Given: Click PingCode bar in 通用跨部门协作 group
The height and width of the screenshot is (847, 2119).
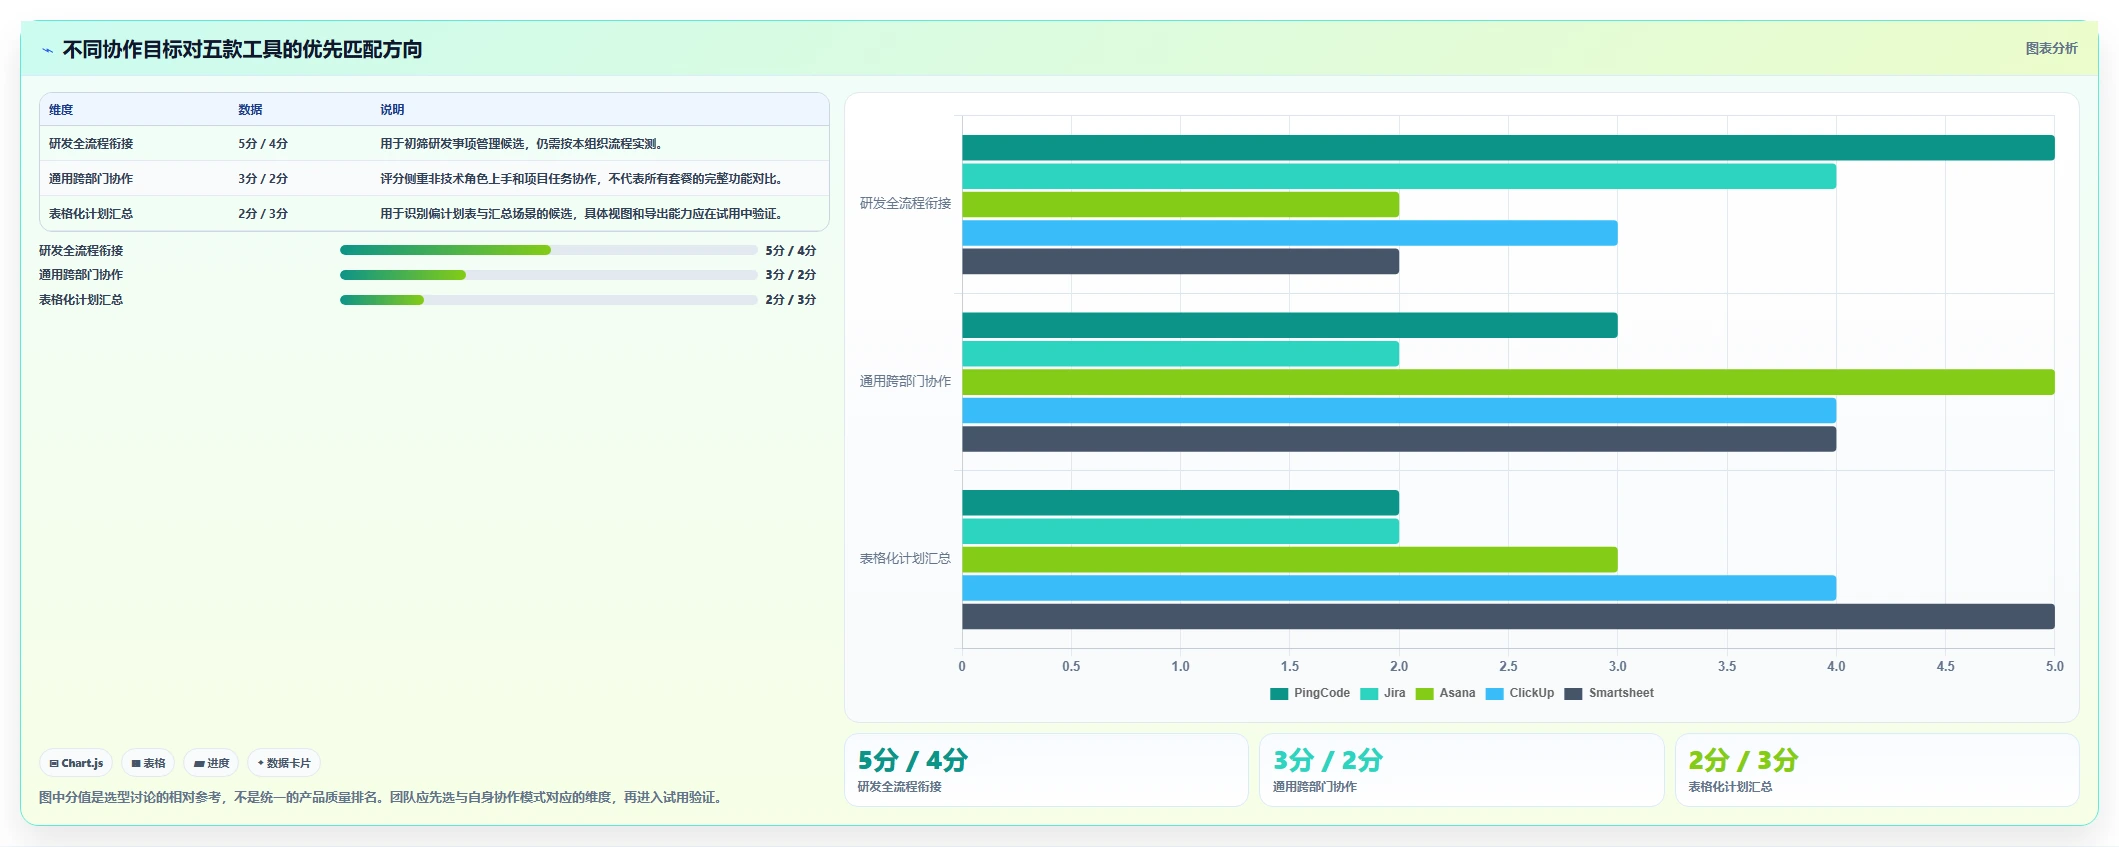Looking at the screenshot, I should pyautogui.click(x=1290, y=325).
